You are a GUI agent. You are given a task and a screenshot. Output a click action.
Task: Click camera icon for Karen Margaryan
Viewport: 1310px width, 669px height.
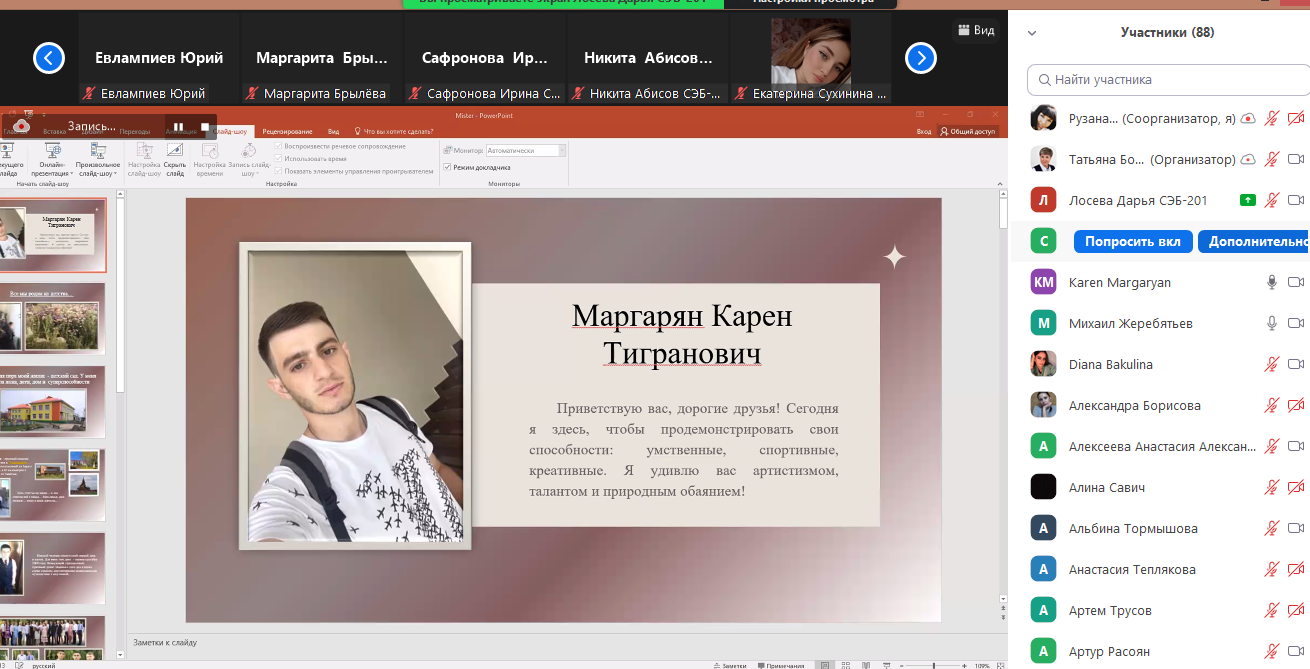click(x=1296, y=282)
